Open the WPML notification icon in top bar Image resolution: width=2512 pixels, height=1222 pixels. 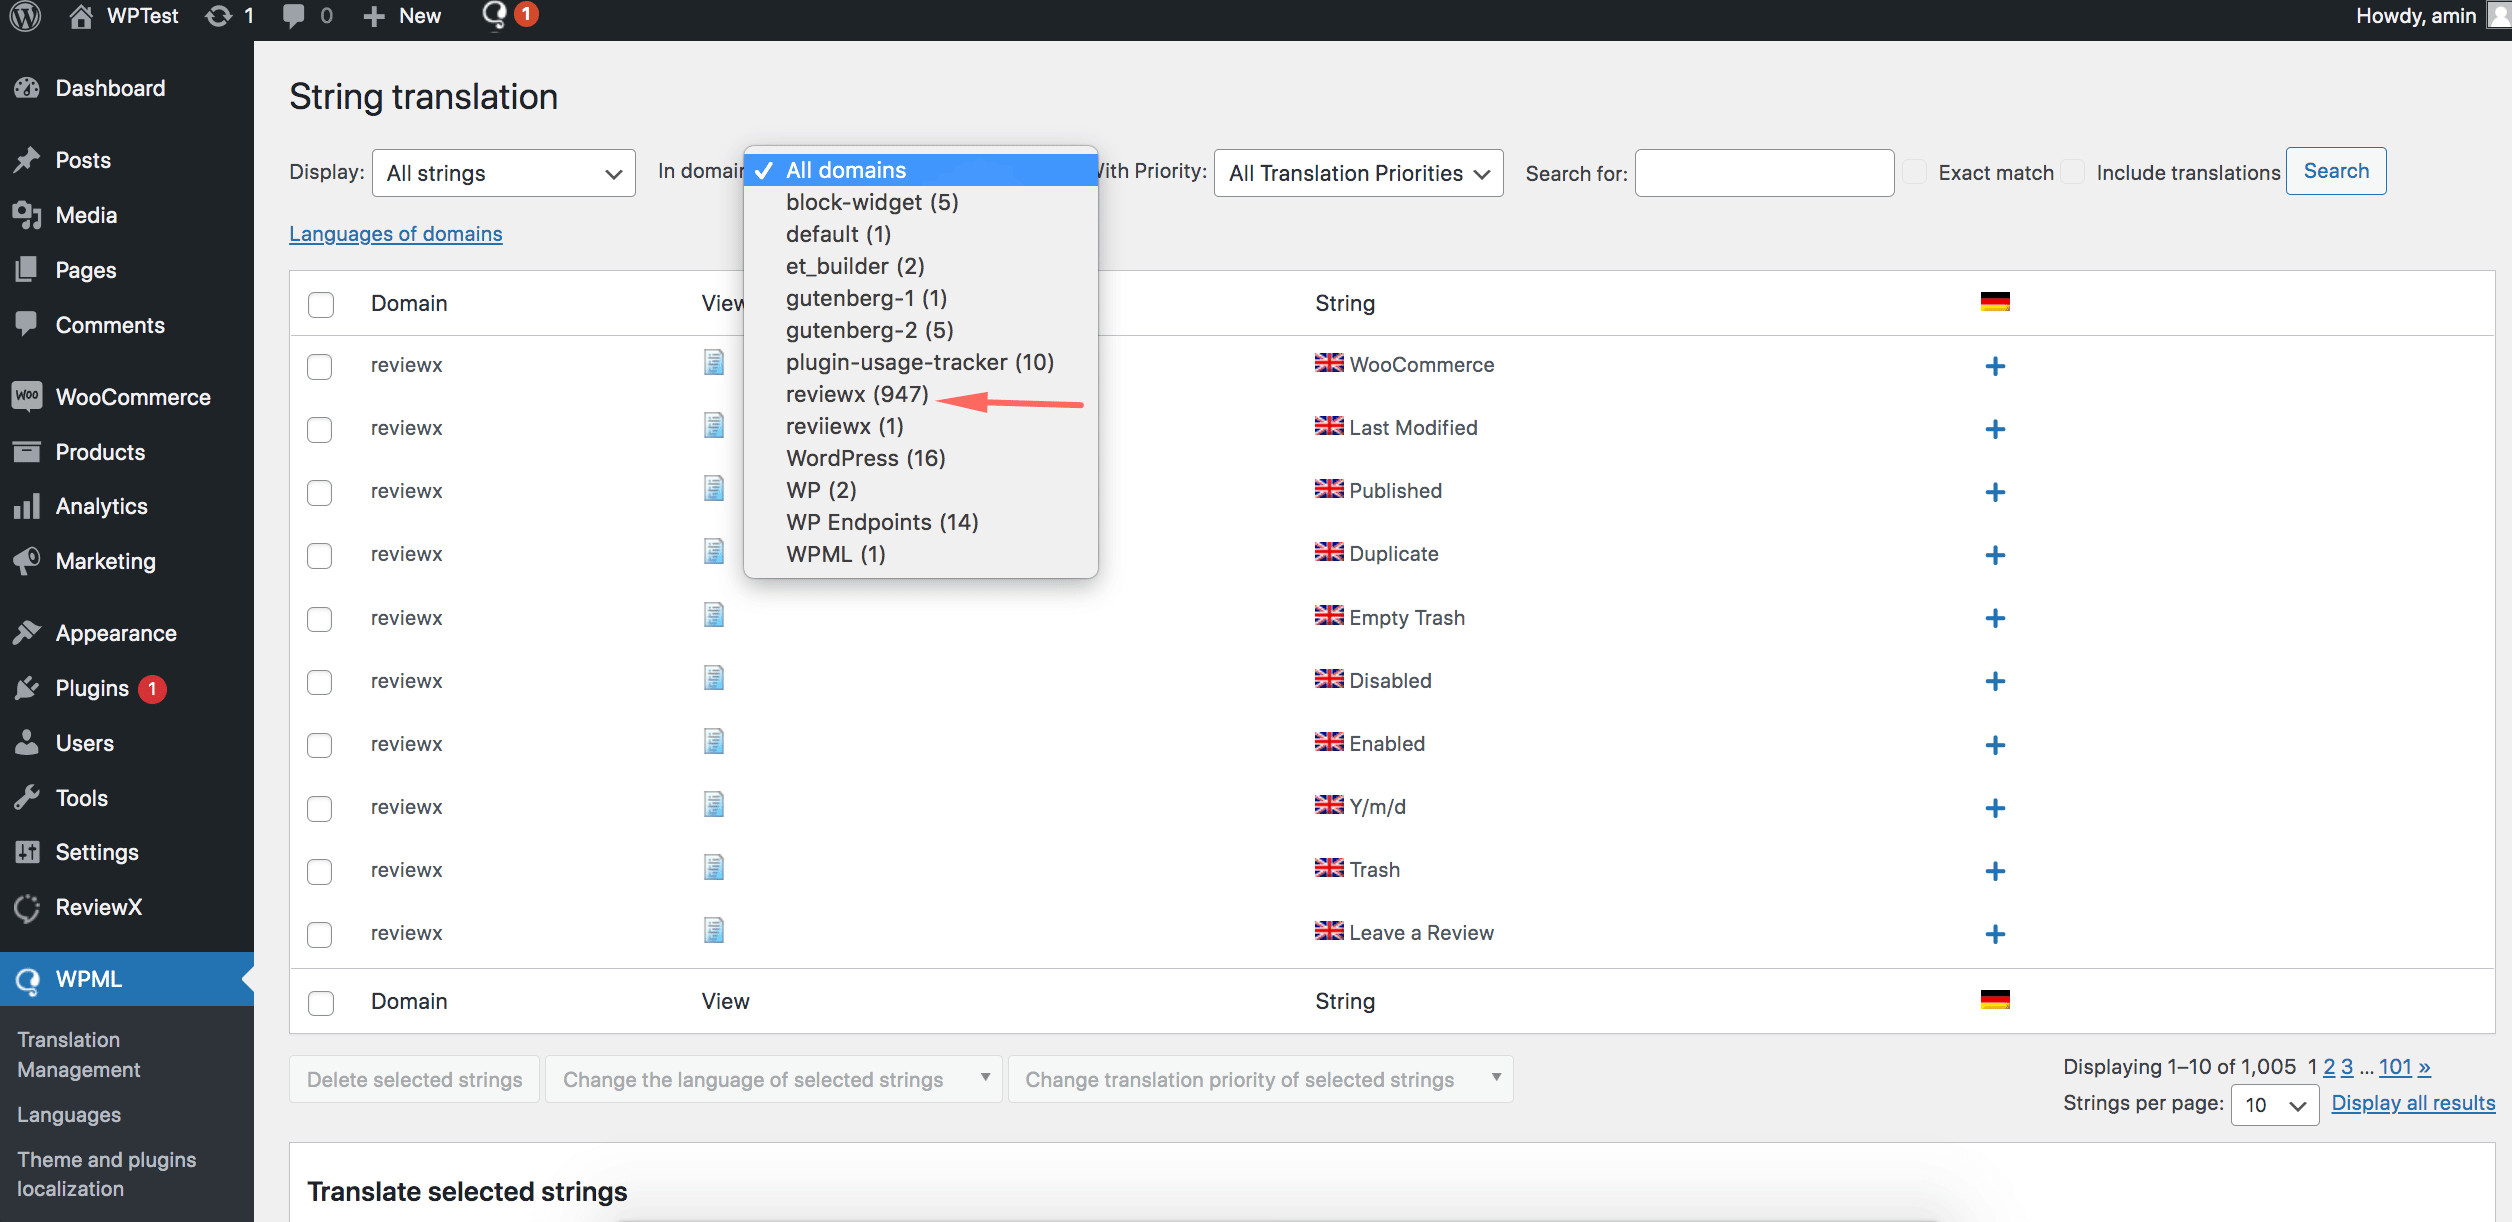(x=495, y=15)
